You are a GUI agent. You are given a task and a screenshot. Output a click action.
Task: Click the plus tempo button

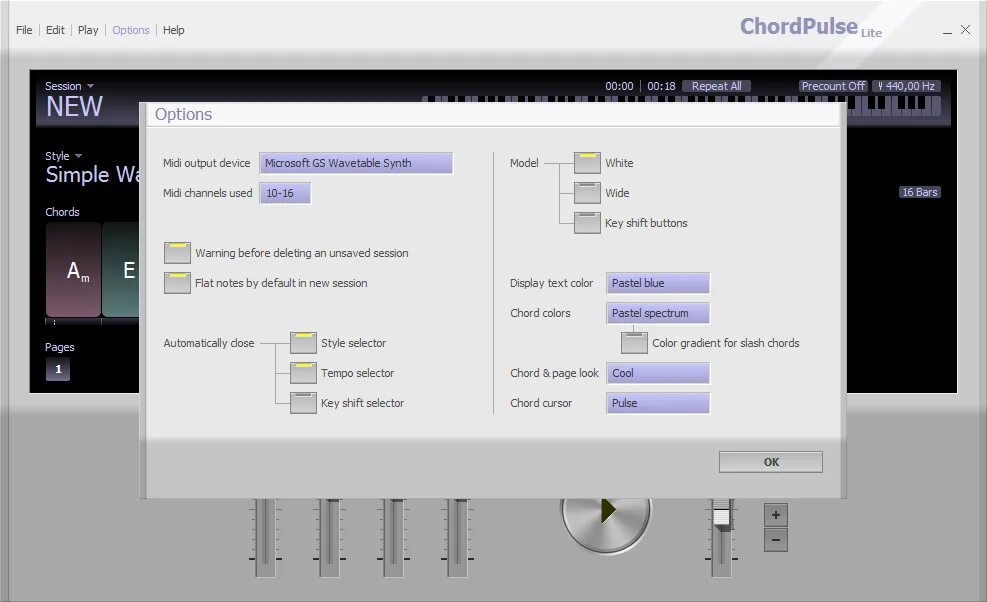[776, 514]
